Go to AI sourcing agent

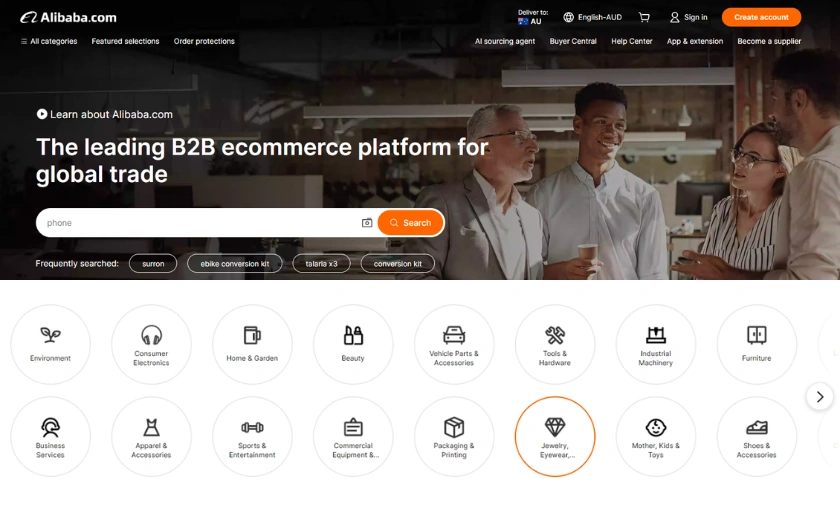coord(505,41)
